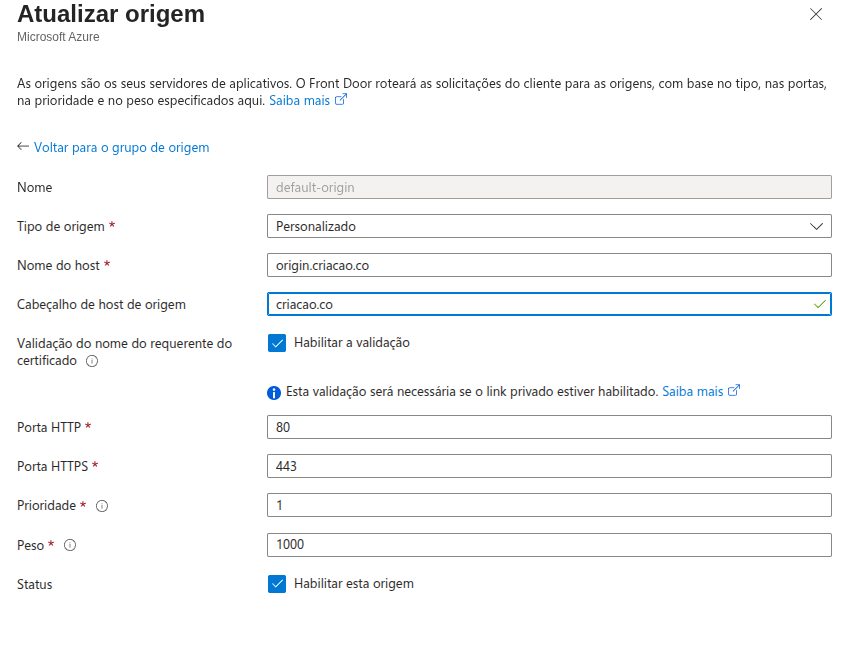Viewport: 842px width, 652px height.
Task: Click the Peso info icon
Action: click(x=70, y=545)
